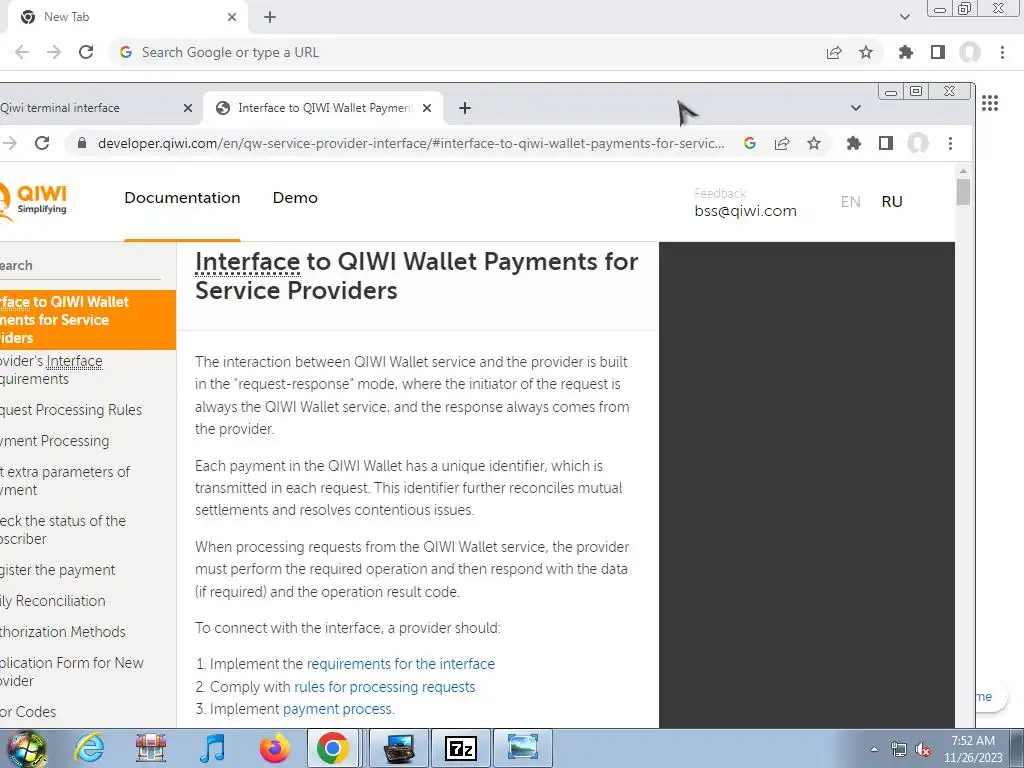The height and width of the screenshot is (768, 1024).
Task: Switch language to EN
Action: [850, 202]
